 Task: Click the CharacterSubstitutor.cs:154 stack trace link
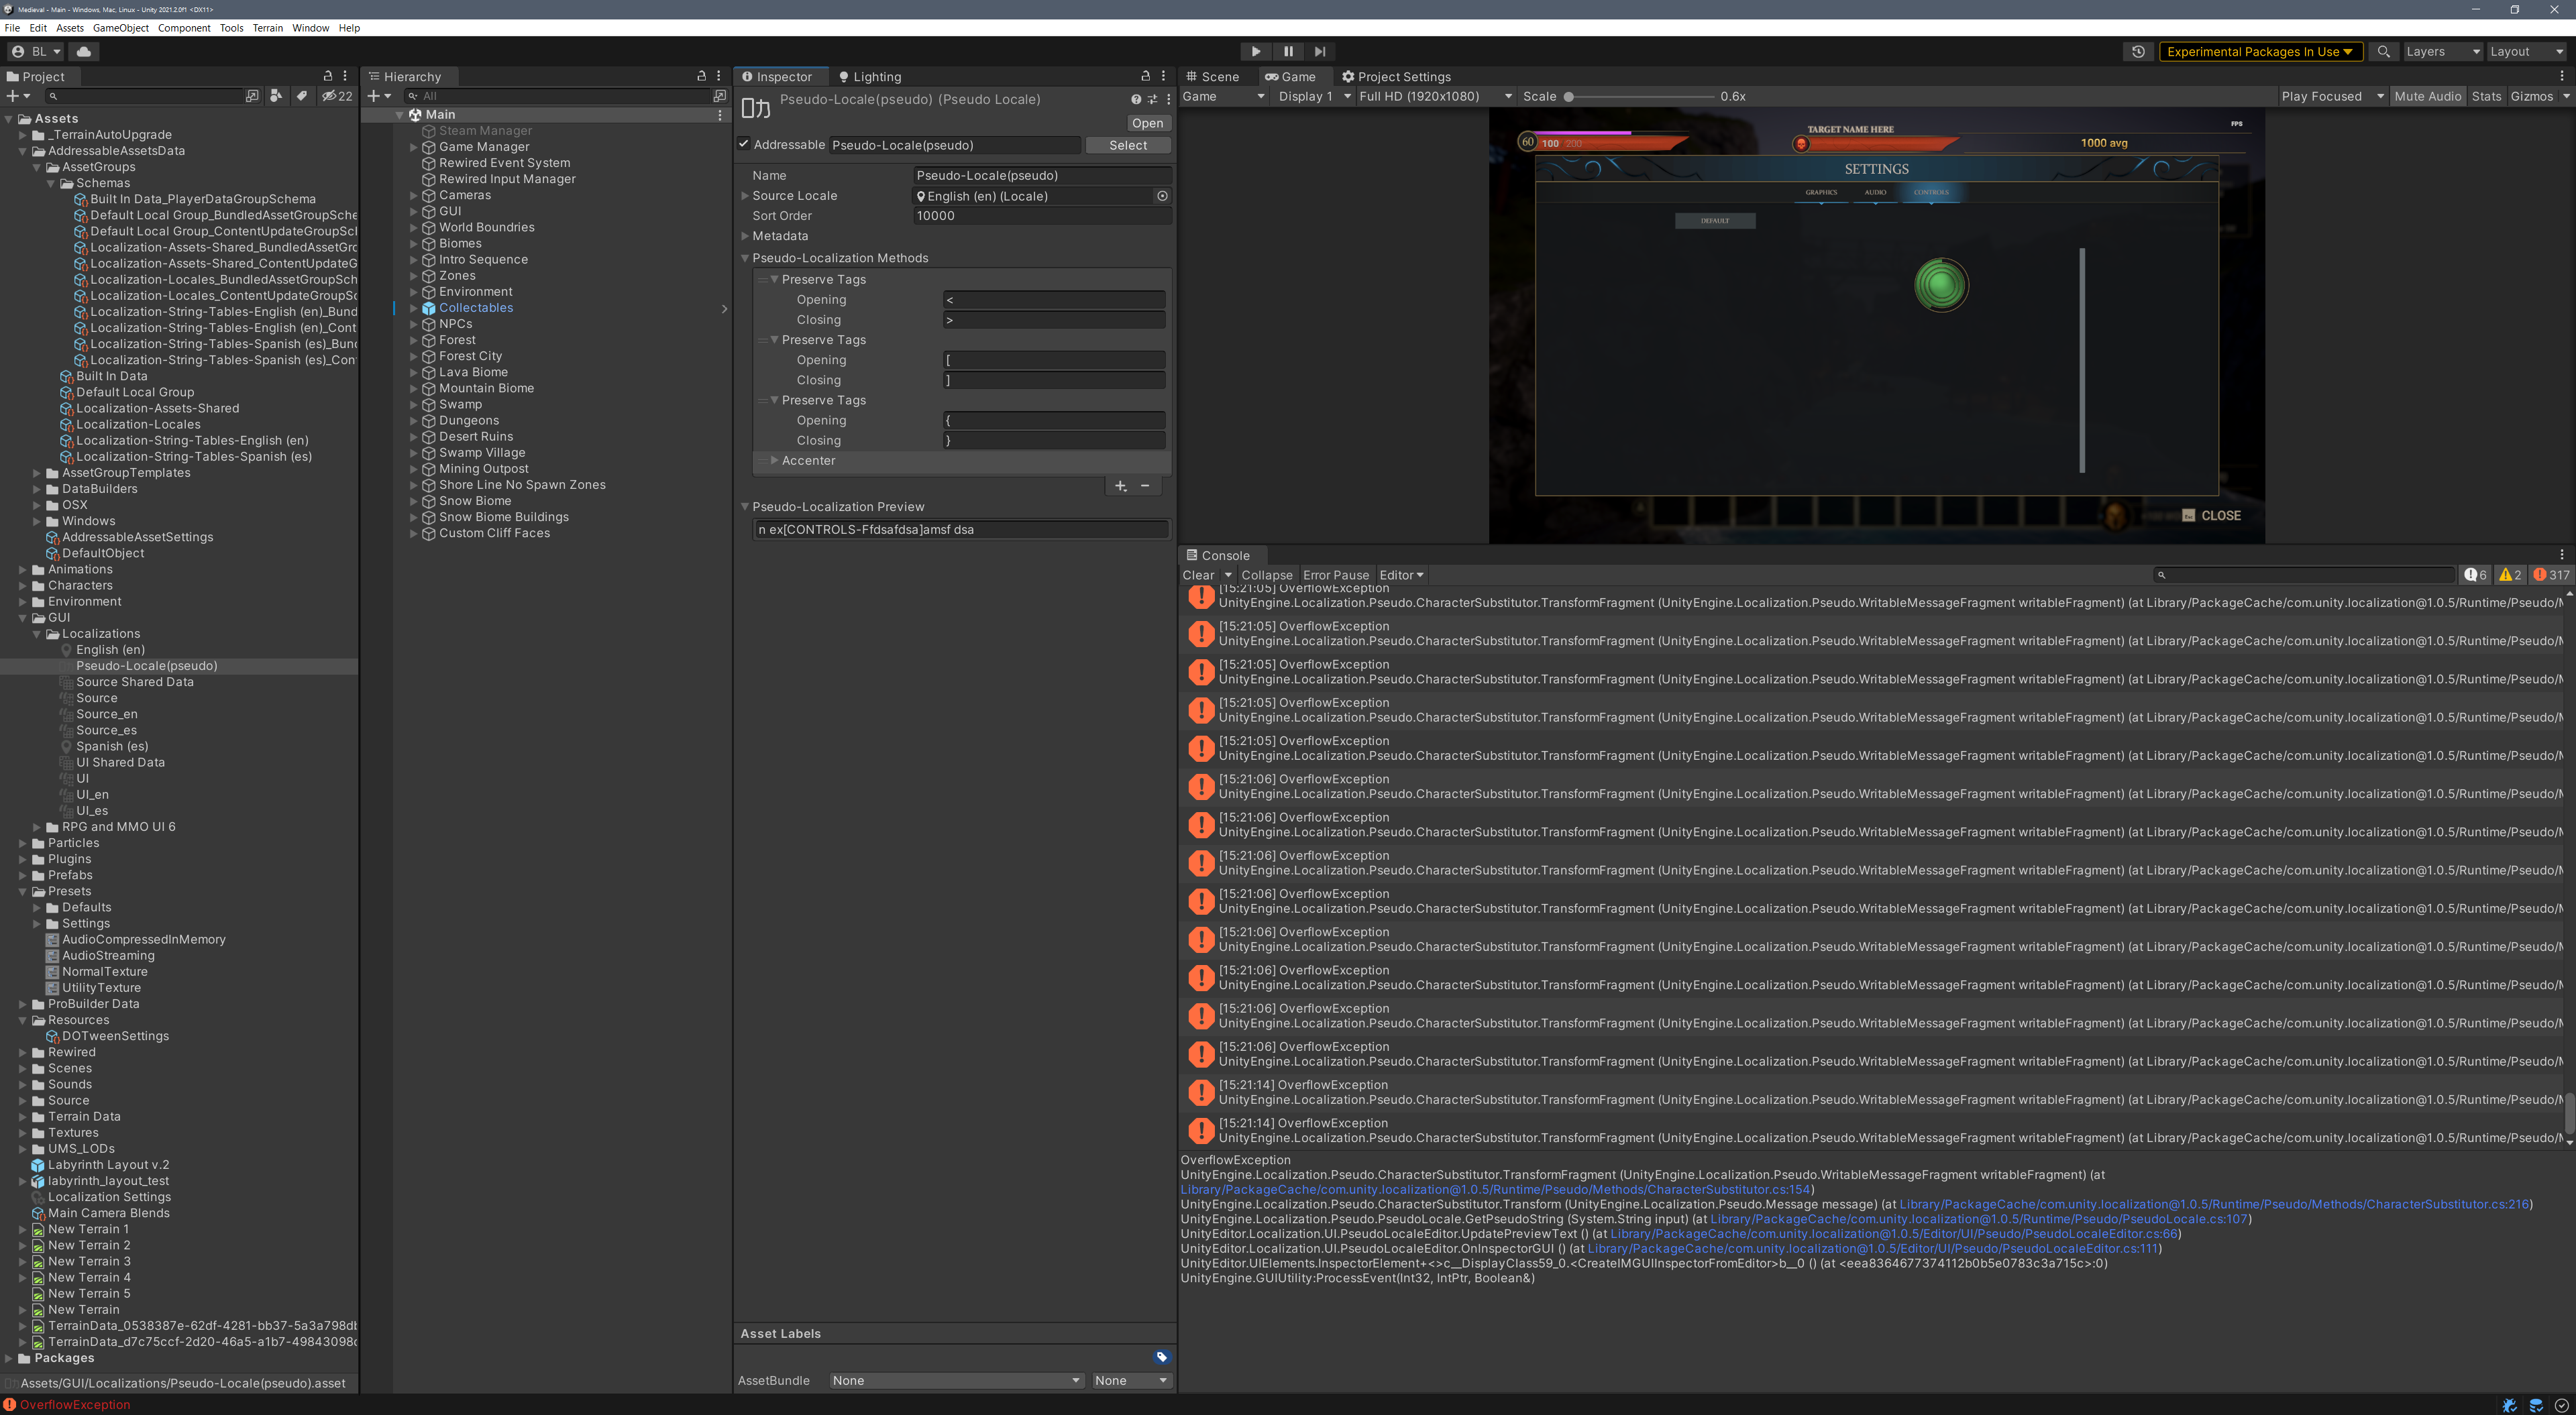[x=1495, y=1189]
